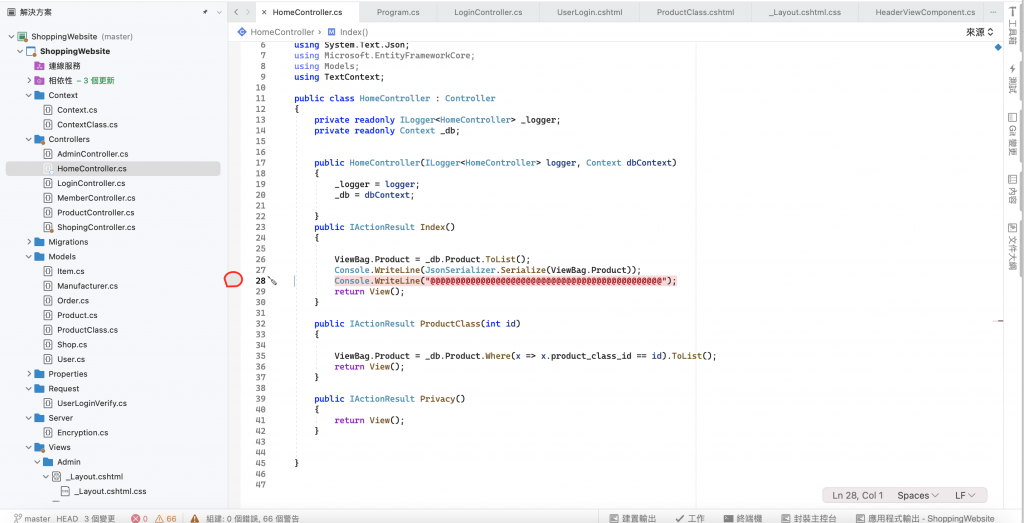Open the 測試 side panel
Viewport: 1024px width, 523px height.
click(1013, 79)
